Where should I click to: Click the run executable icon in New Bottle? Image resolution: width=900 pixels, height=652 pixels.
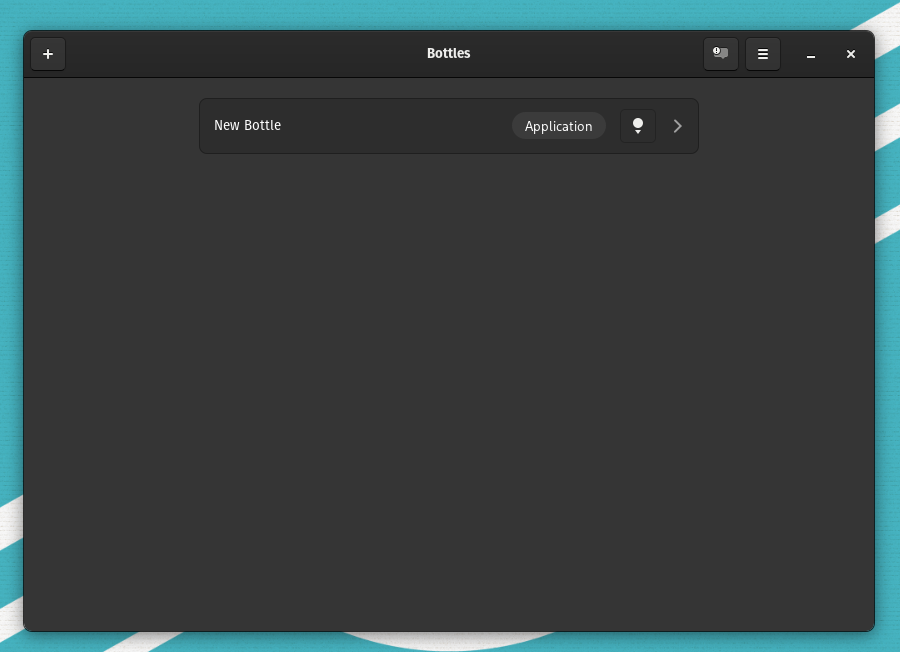pyautogui.click(x=638, y=126)
